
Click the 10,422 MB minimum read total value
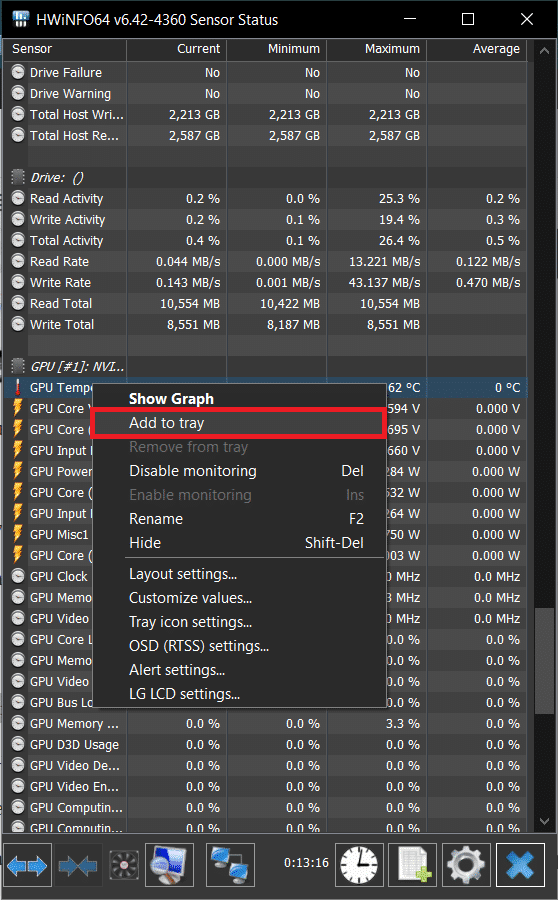click(x=290, y=304)
